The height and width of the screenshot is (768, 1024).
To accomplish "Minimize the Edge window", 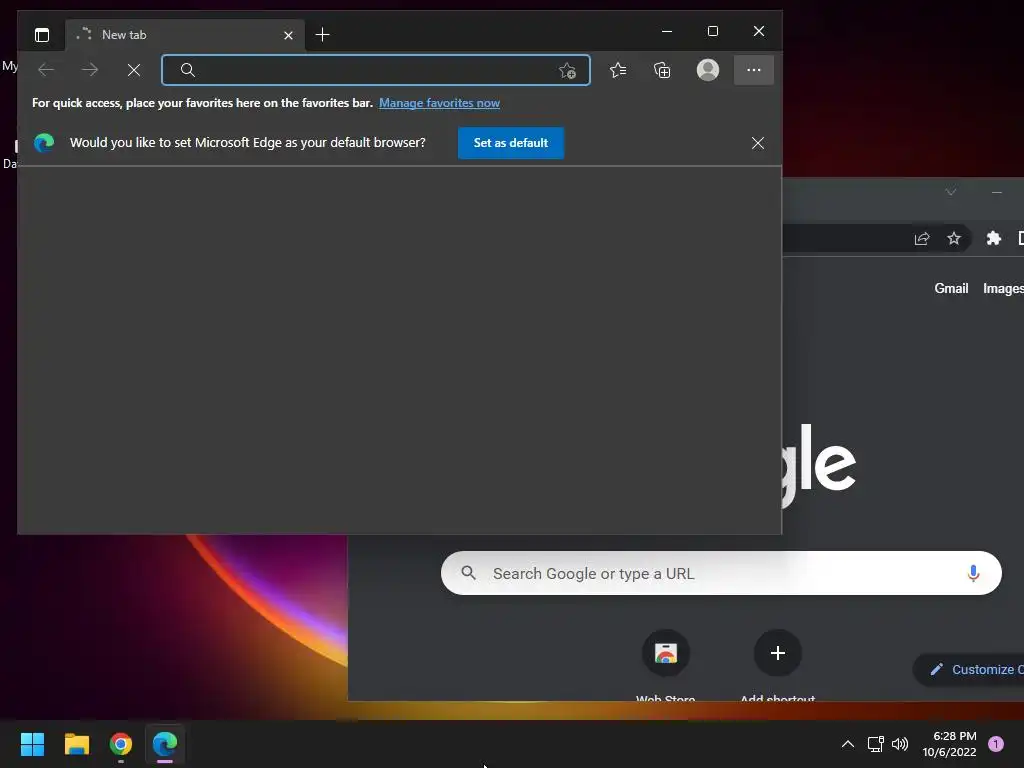I will [667, 31].
